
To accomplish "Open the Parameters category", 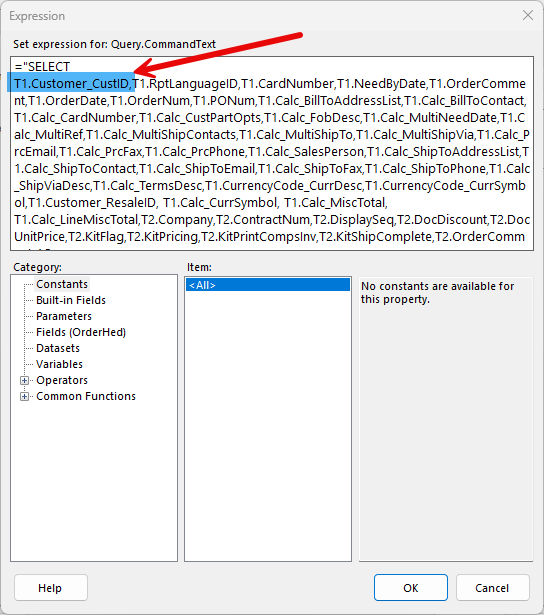I will (64, 316).
